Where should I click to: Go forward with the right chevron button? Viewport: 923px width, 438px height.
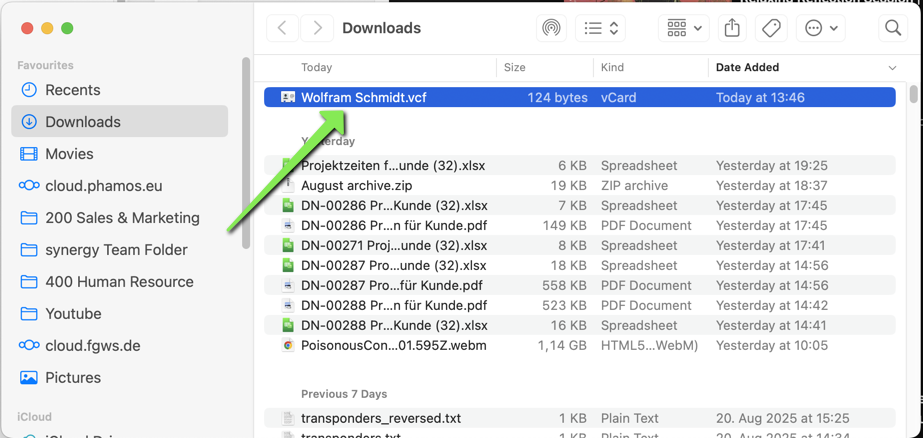click(x=318, y=28)
